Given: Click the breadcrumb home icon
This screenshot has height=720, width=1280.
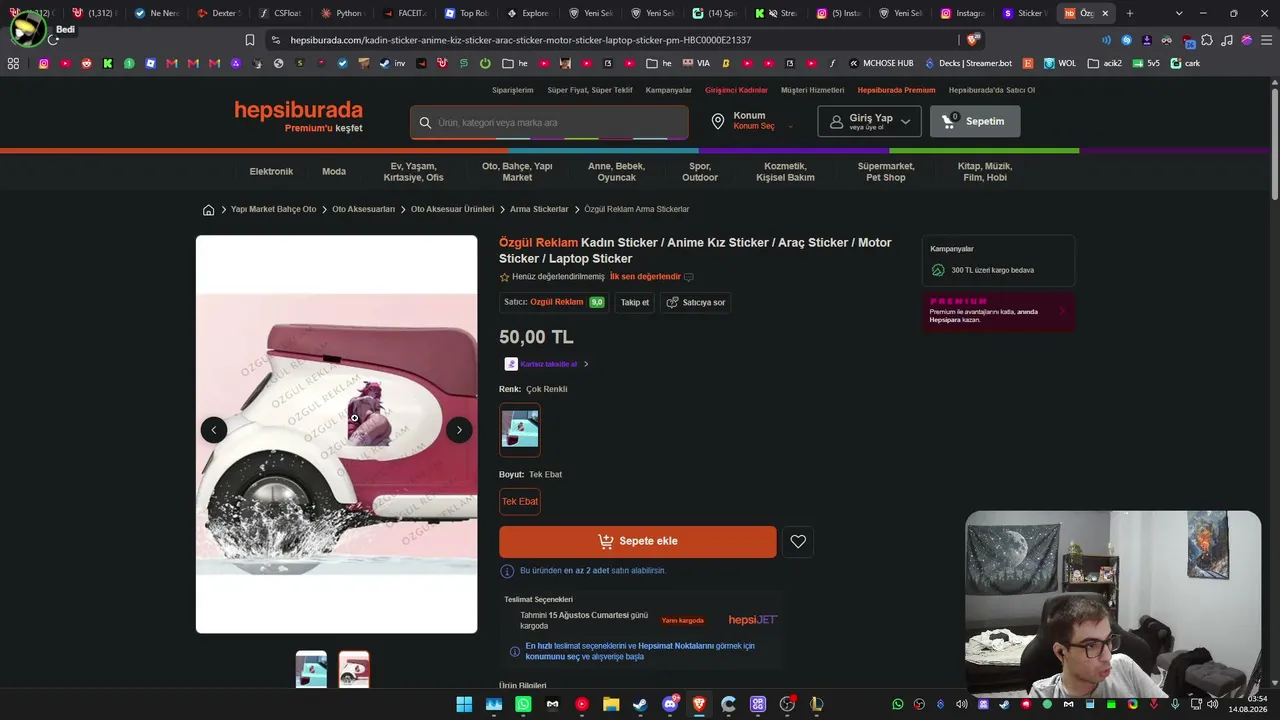Looking at the screenshot, I should pos(208,210).
